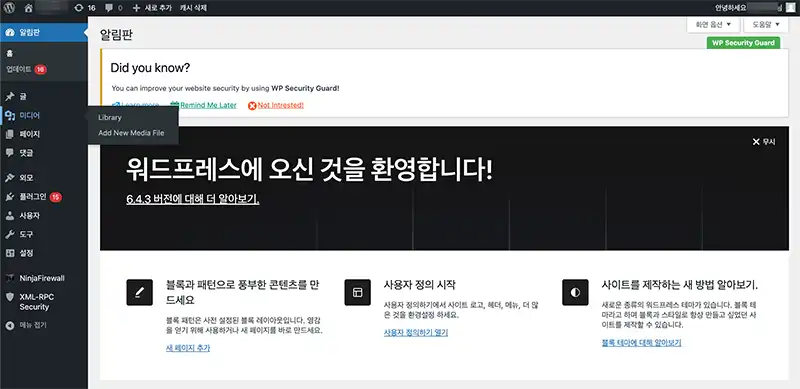Click the 사용자 정의 시작 heading
This screenshot has height=389, width=800.
[419, 285]
